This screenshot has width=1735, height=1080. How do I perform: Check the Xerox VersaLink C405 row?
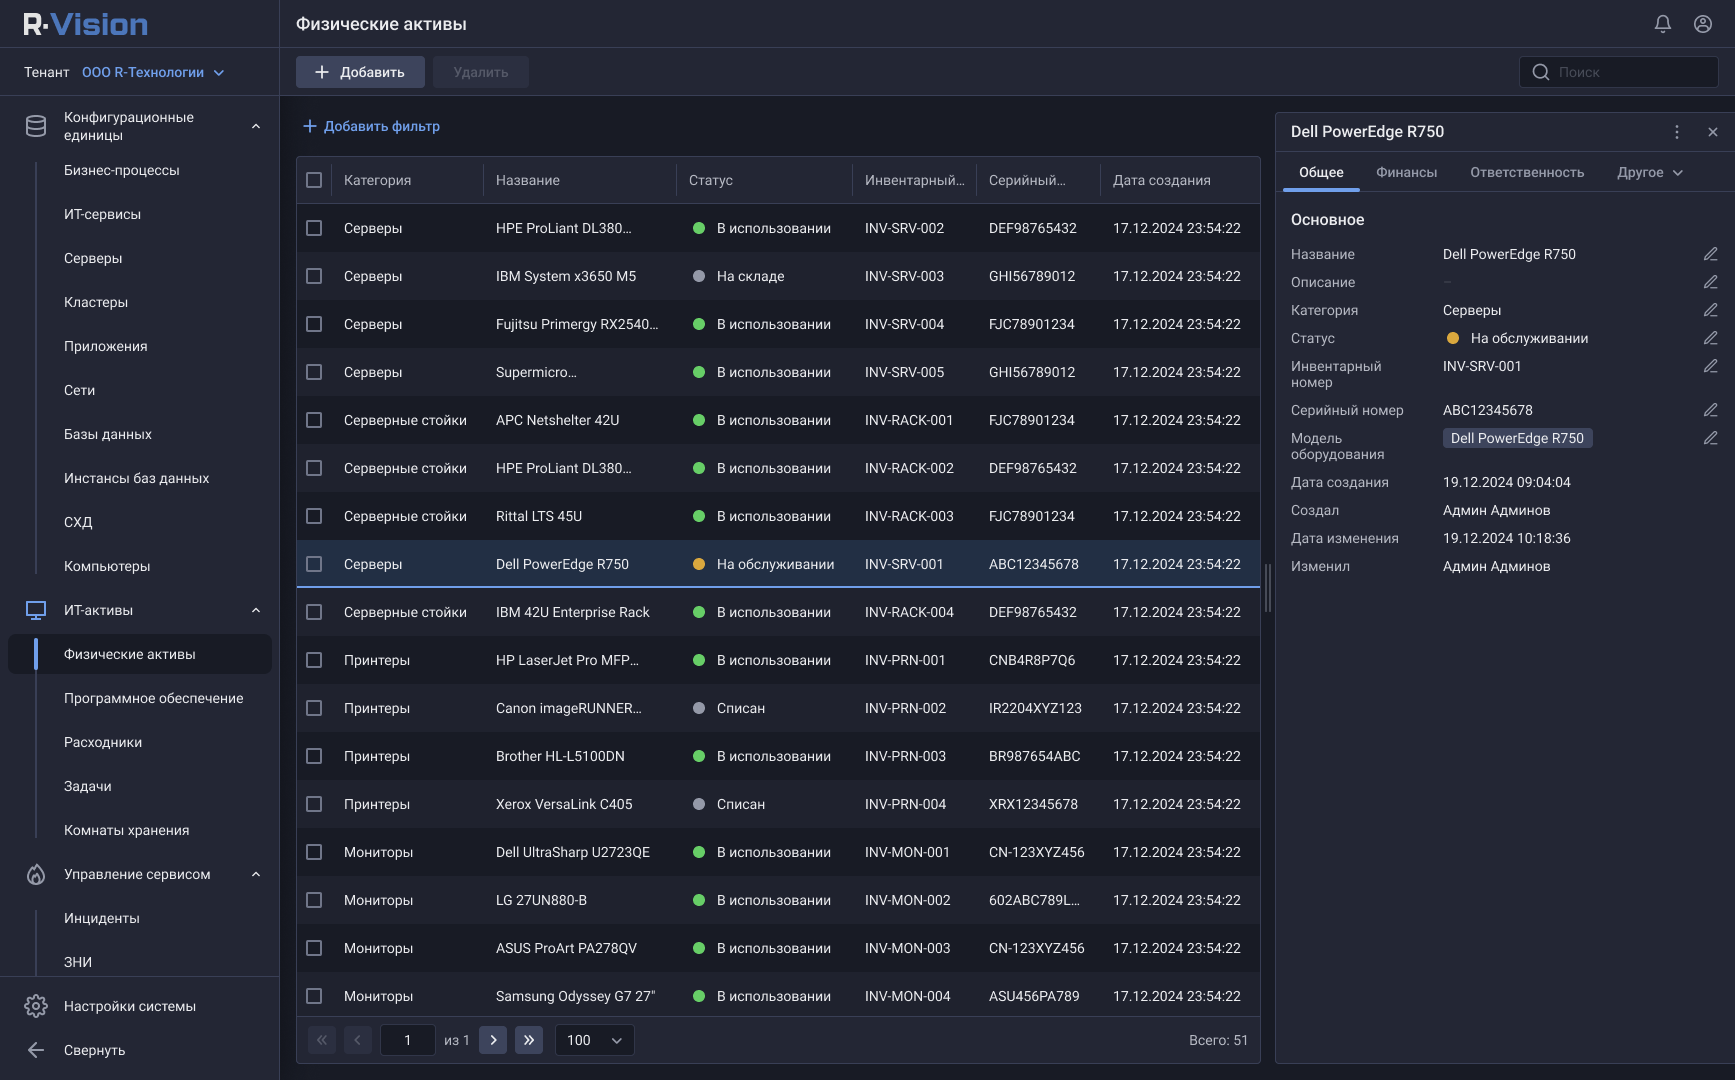click(x=314, y=804)
